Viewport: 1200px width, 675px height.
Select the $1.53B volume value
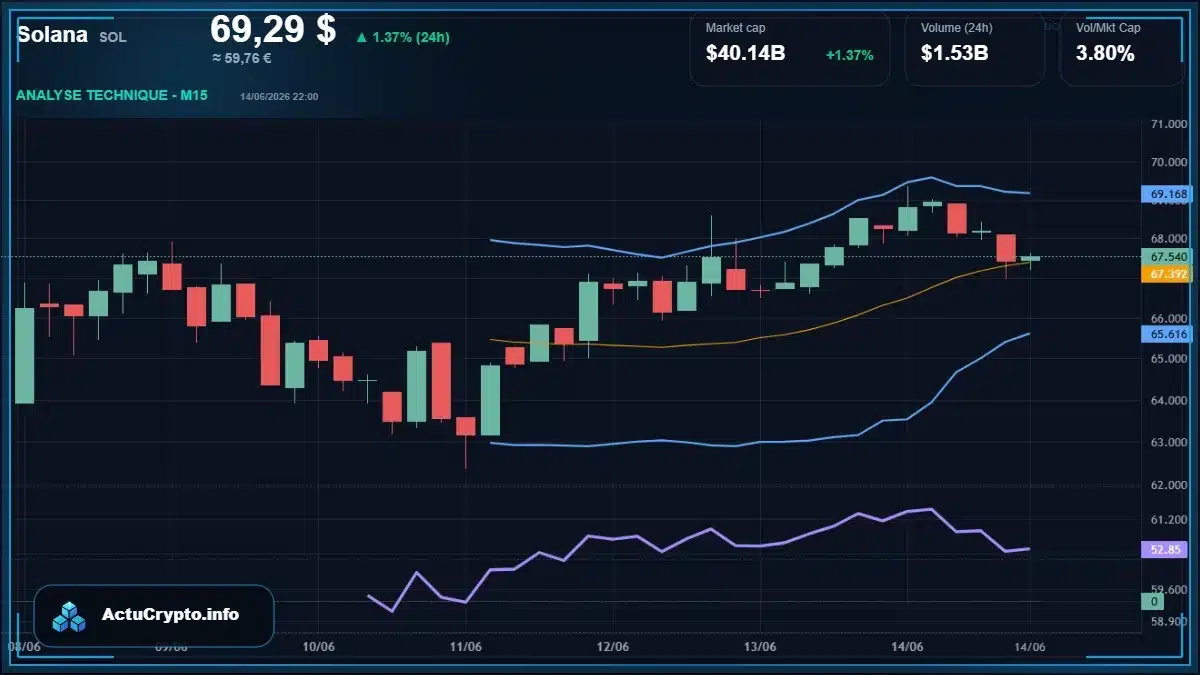954,54
